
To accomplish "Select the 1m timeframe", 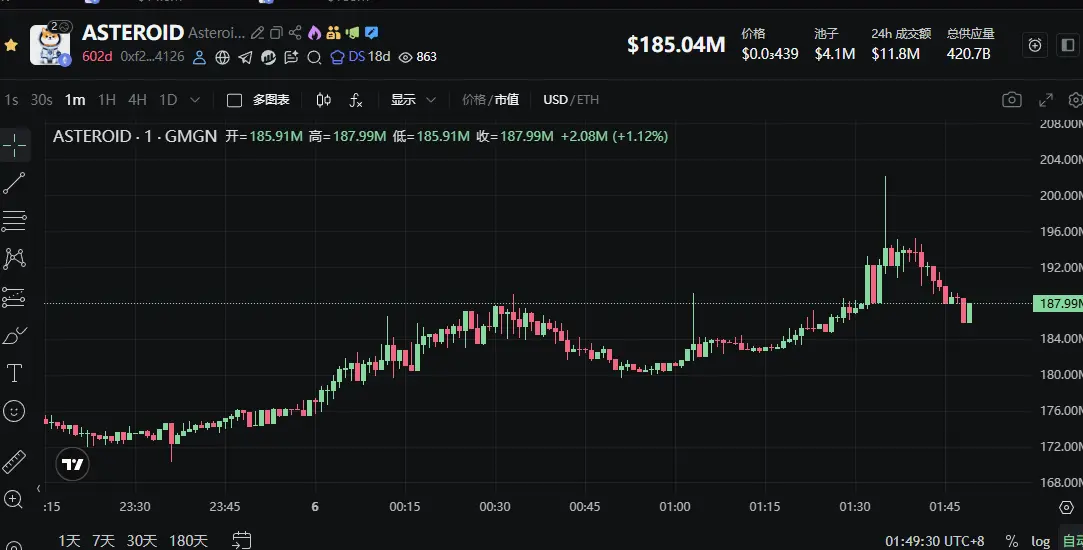I will 75,100.
